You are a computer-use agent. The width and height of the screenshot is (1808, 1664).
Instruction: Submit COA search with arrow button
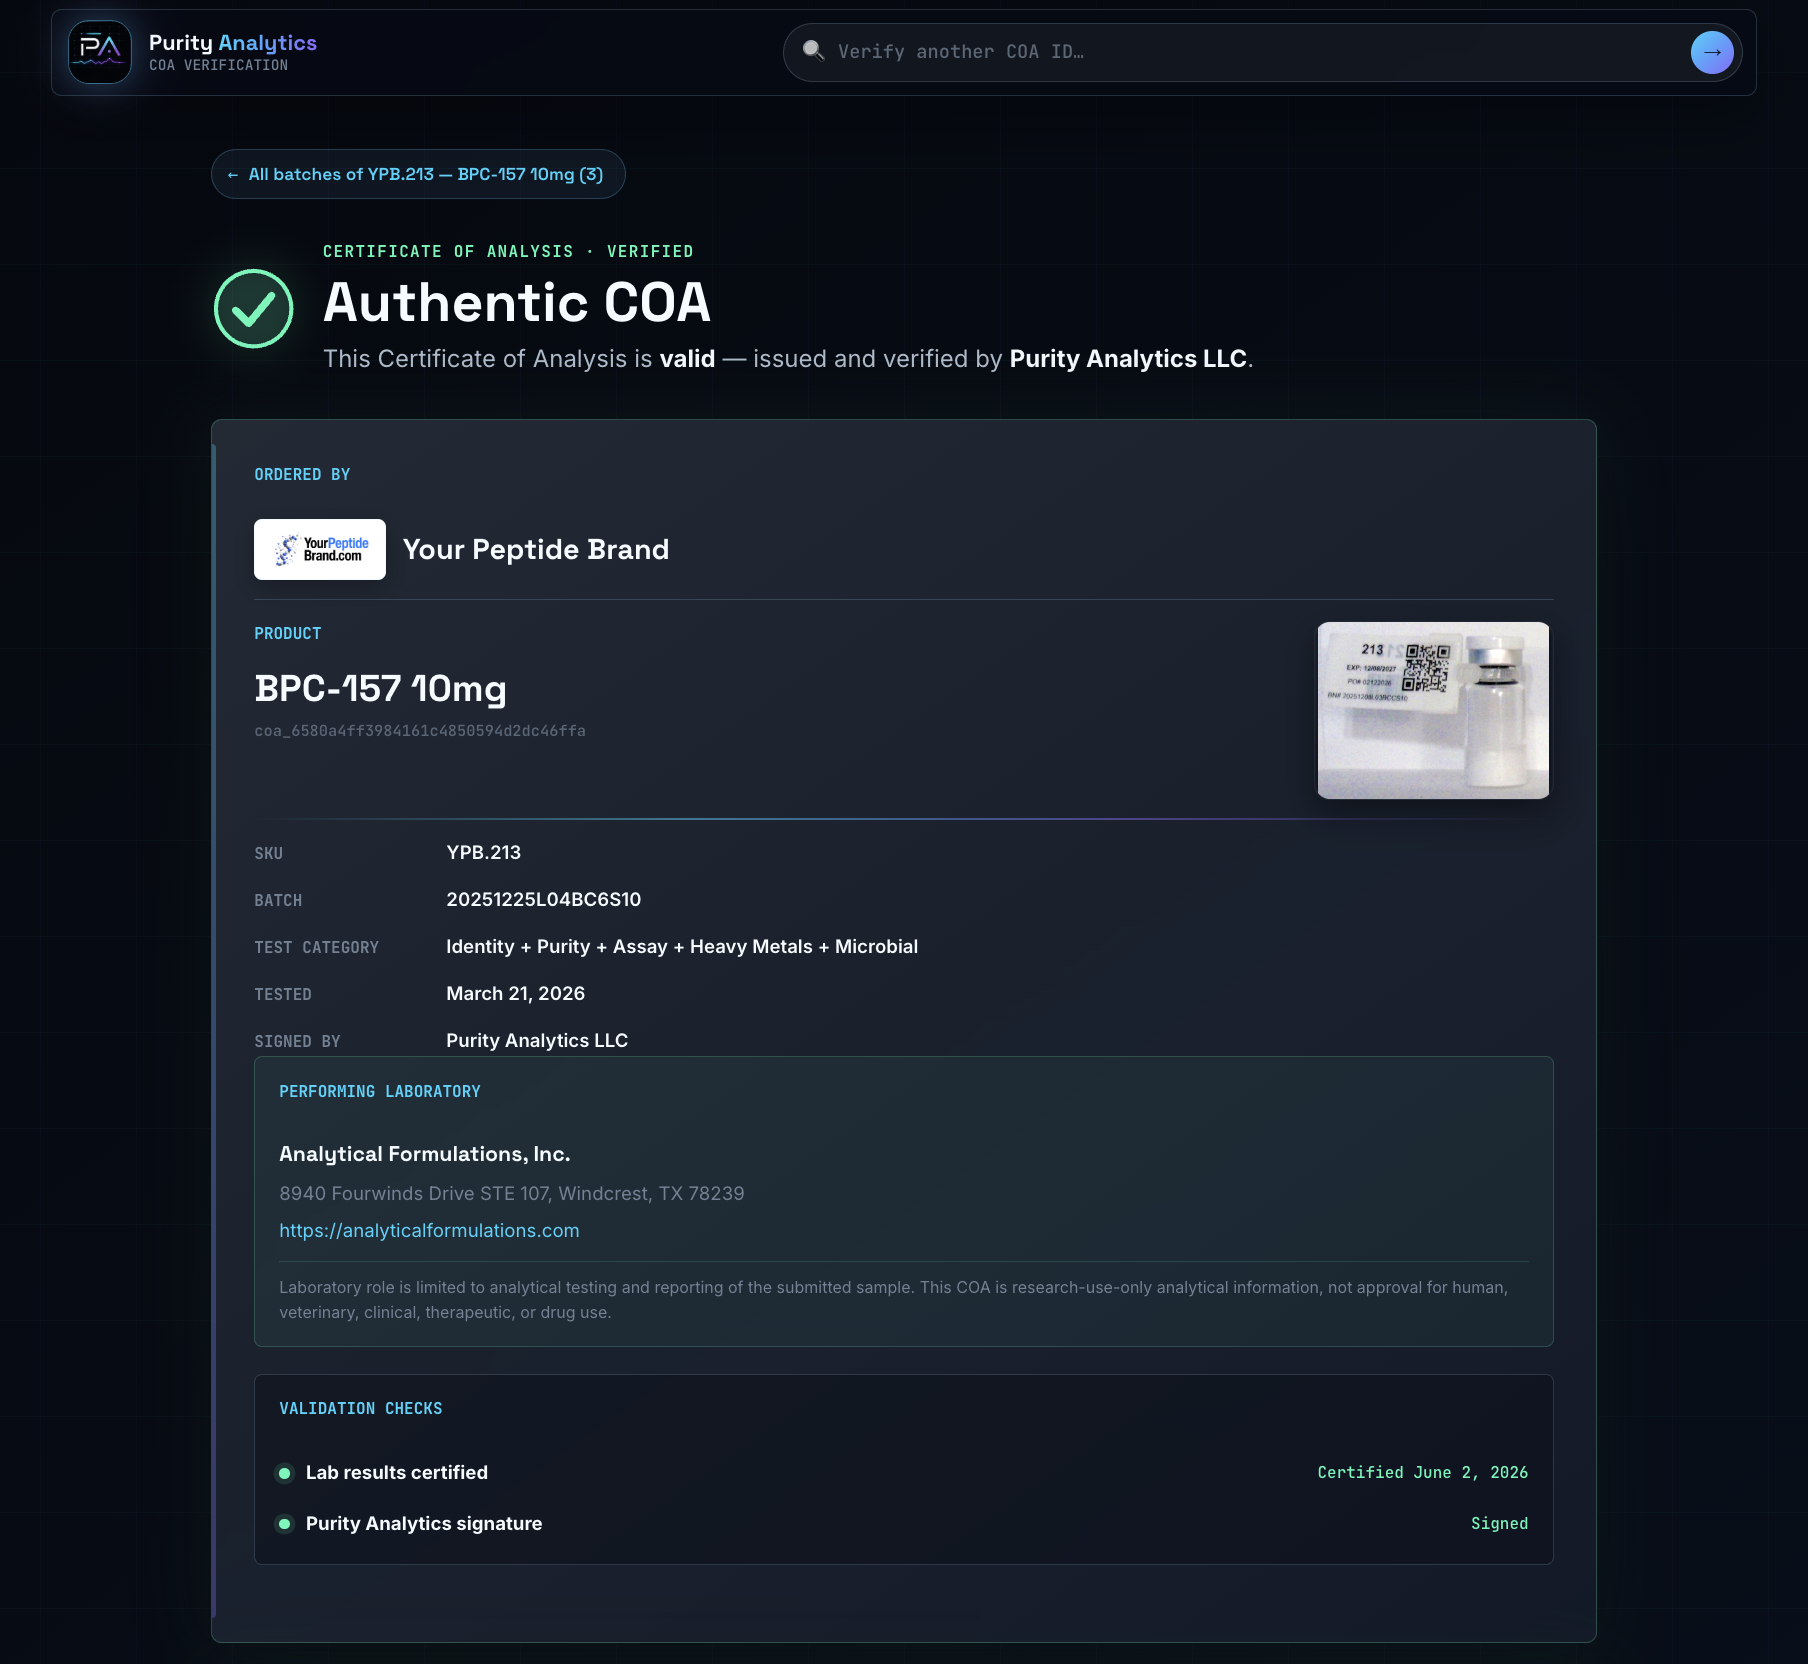[x=1712, y=52]
